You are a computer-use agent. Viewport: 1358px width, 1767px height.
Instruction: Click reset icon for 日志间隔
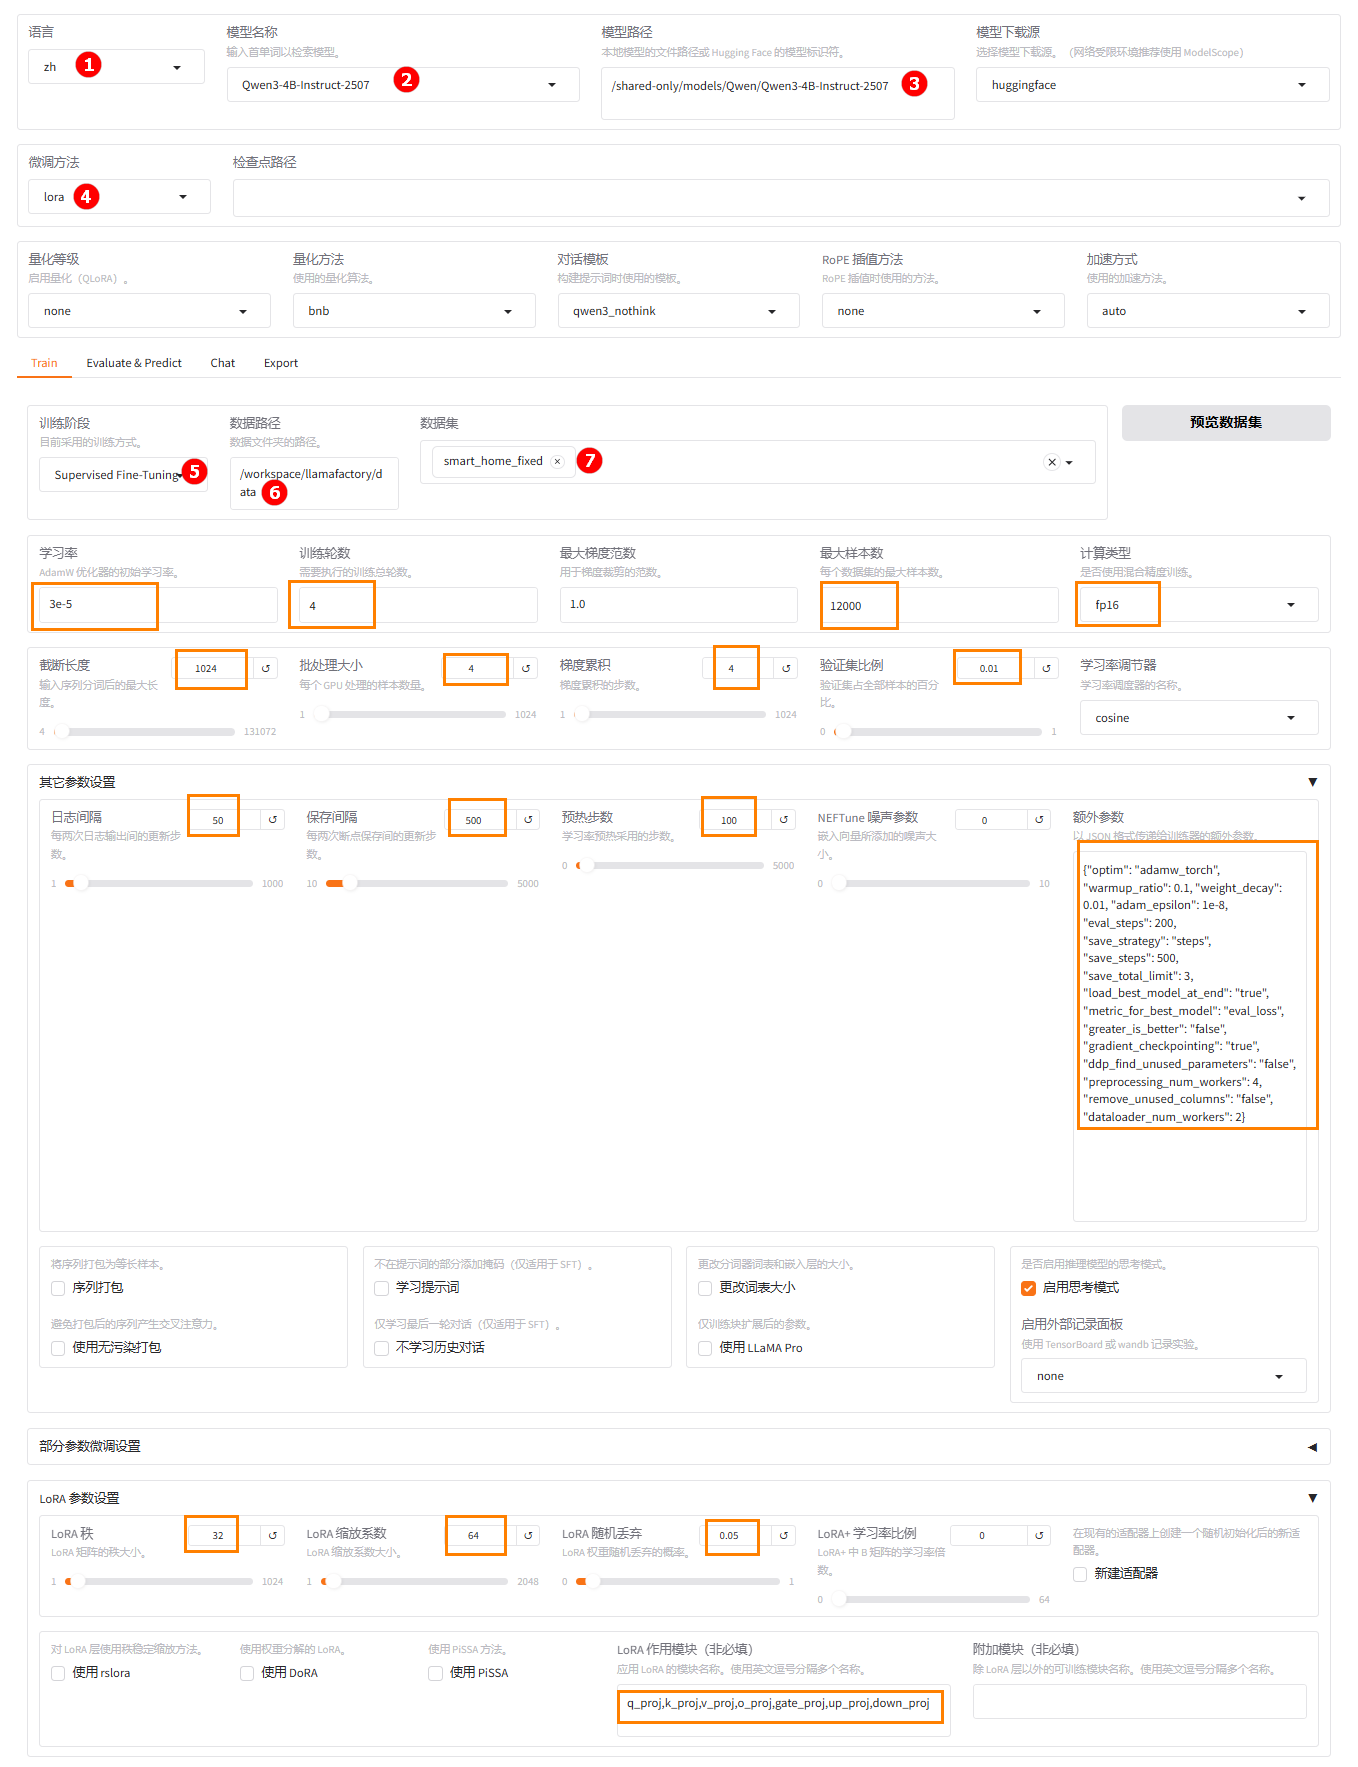click(x=273, y=820)
